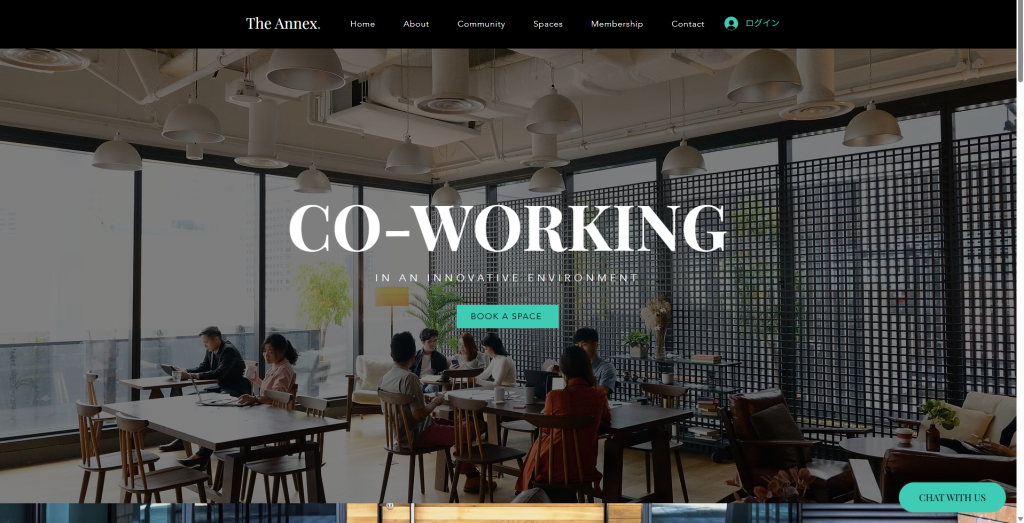Click the ログイン login text link
The width and height of the screenshot is (1024, 523).
coord(762,24)
